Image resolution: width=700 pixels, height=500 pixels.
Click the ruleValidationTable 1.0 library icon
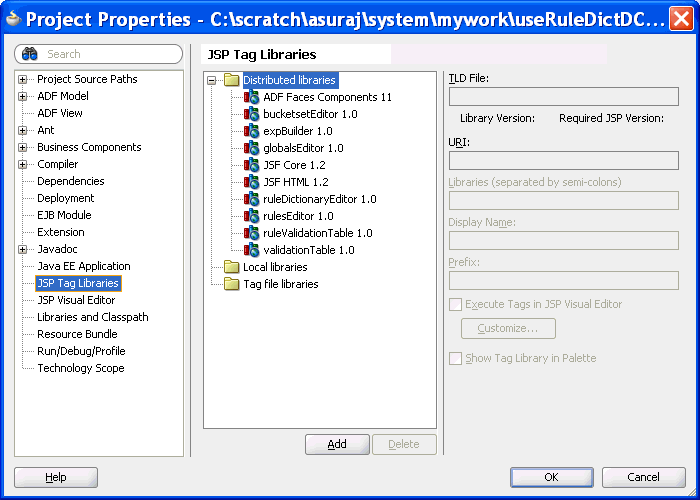(x=252, y=233)
